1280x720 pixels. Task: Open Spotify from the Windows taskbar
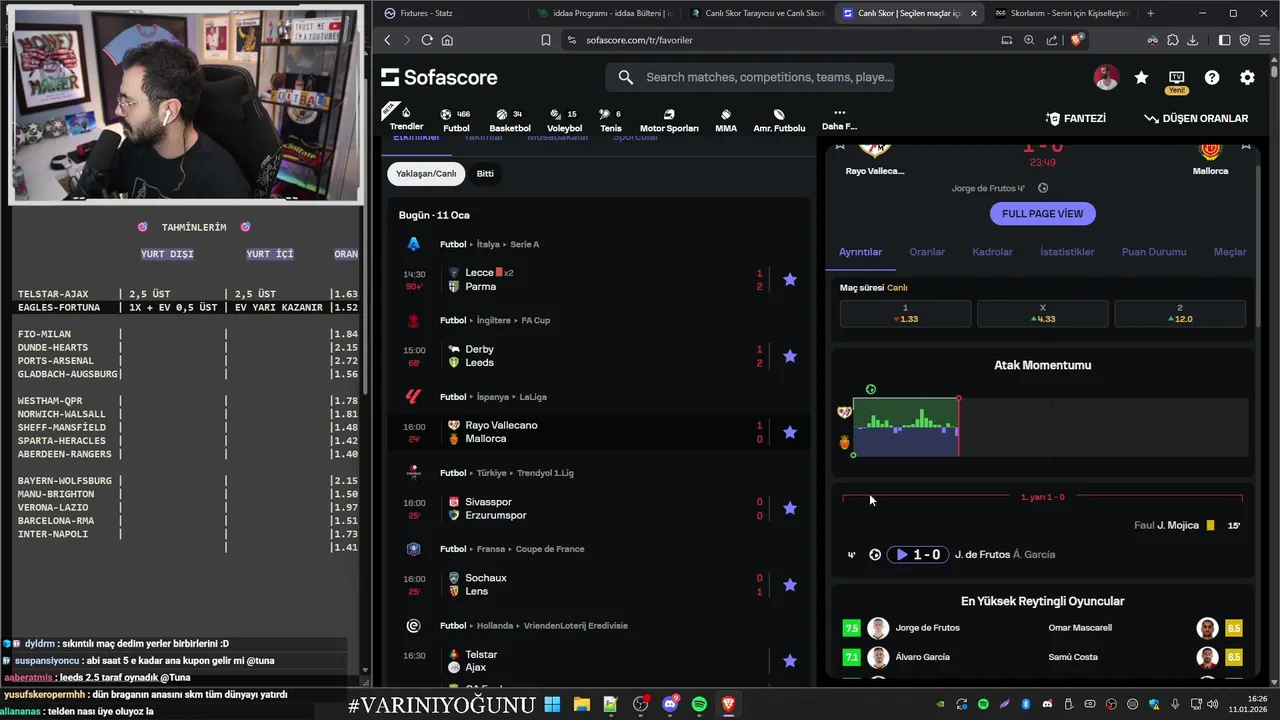[x=699, y=704]
